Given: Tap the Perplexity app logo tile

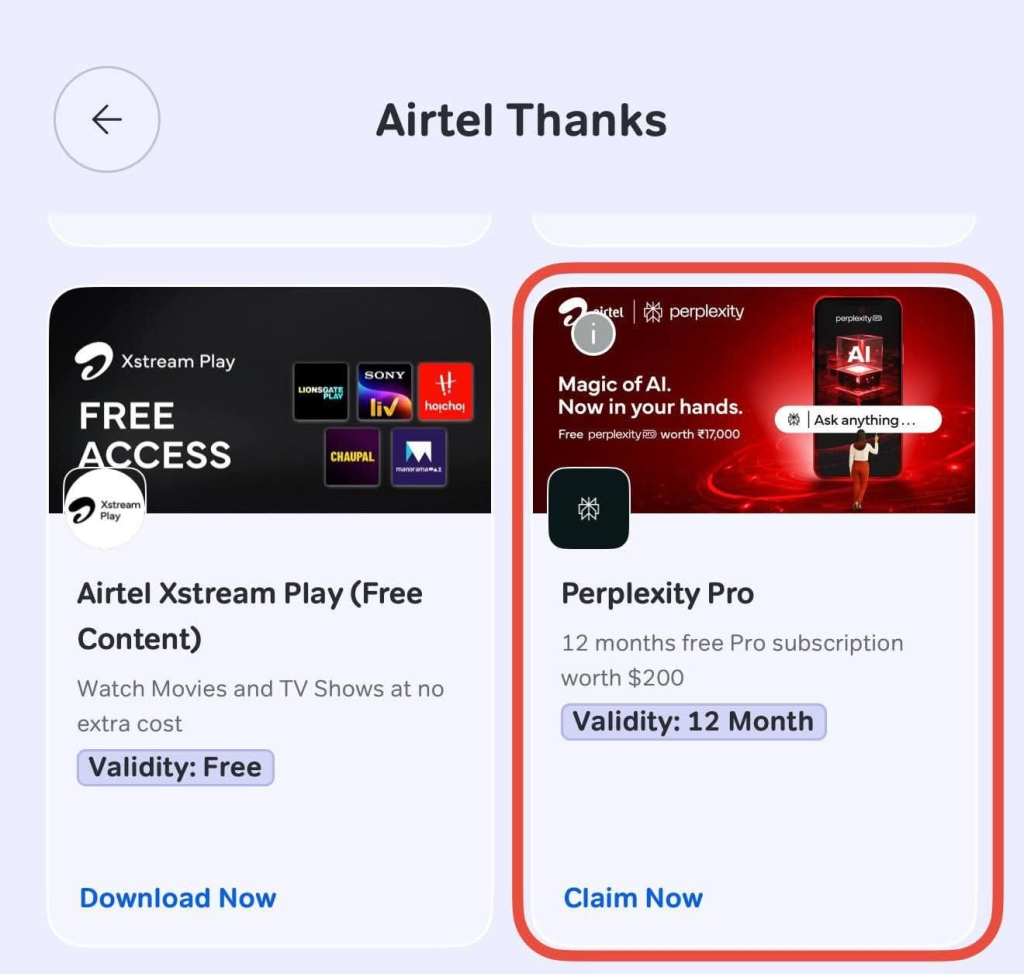Looking at the screenshot, I should point(589,508).
